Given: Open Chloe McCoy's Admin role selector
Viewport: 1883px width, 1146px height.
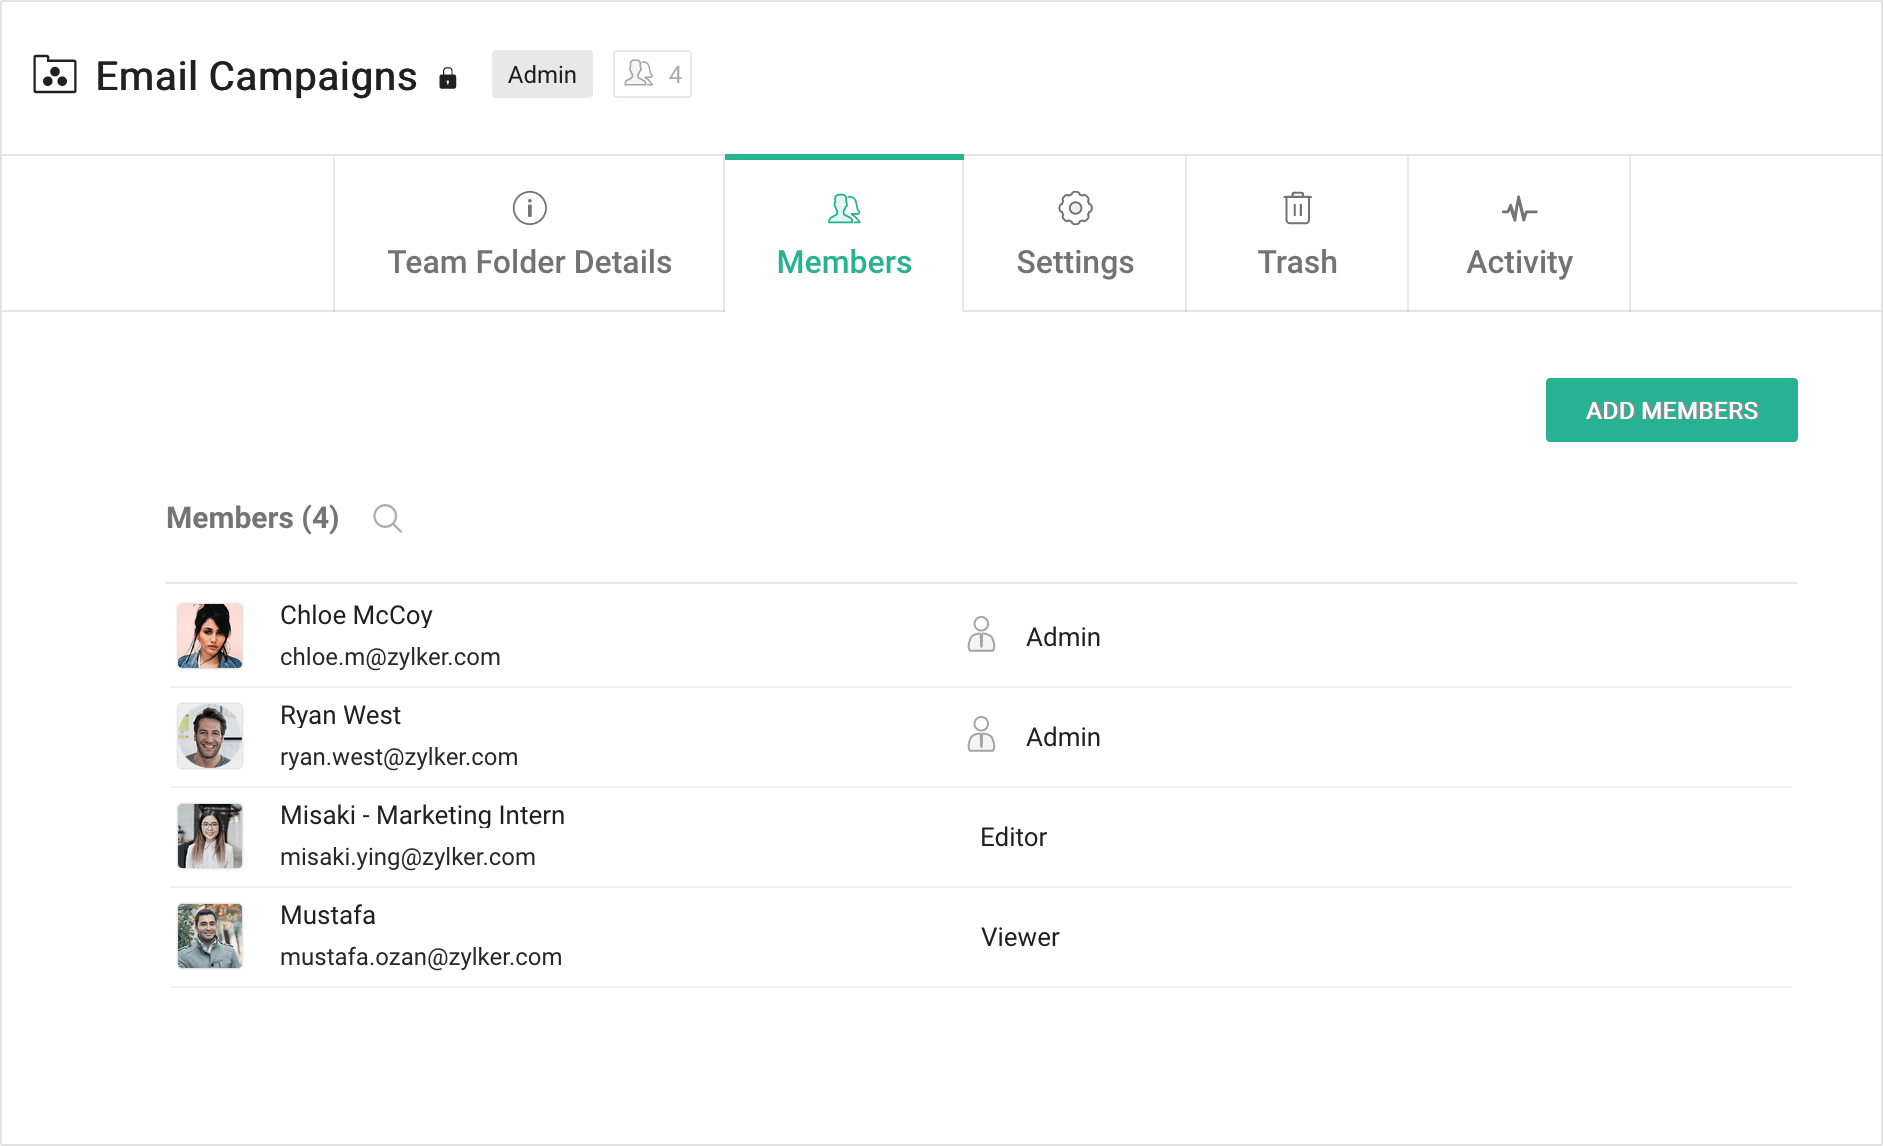Looking at the screenshot, I should pos(1063,637).
